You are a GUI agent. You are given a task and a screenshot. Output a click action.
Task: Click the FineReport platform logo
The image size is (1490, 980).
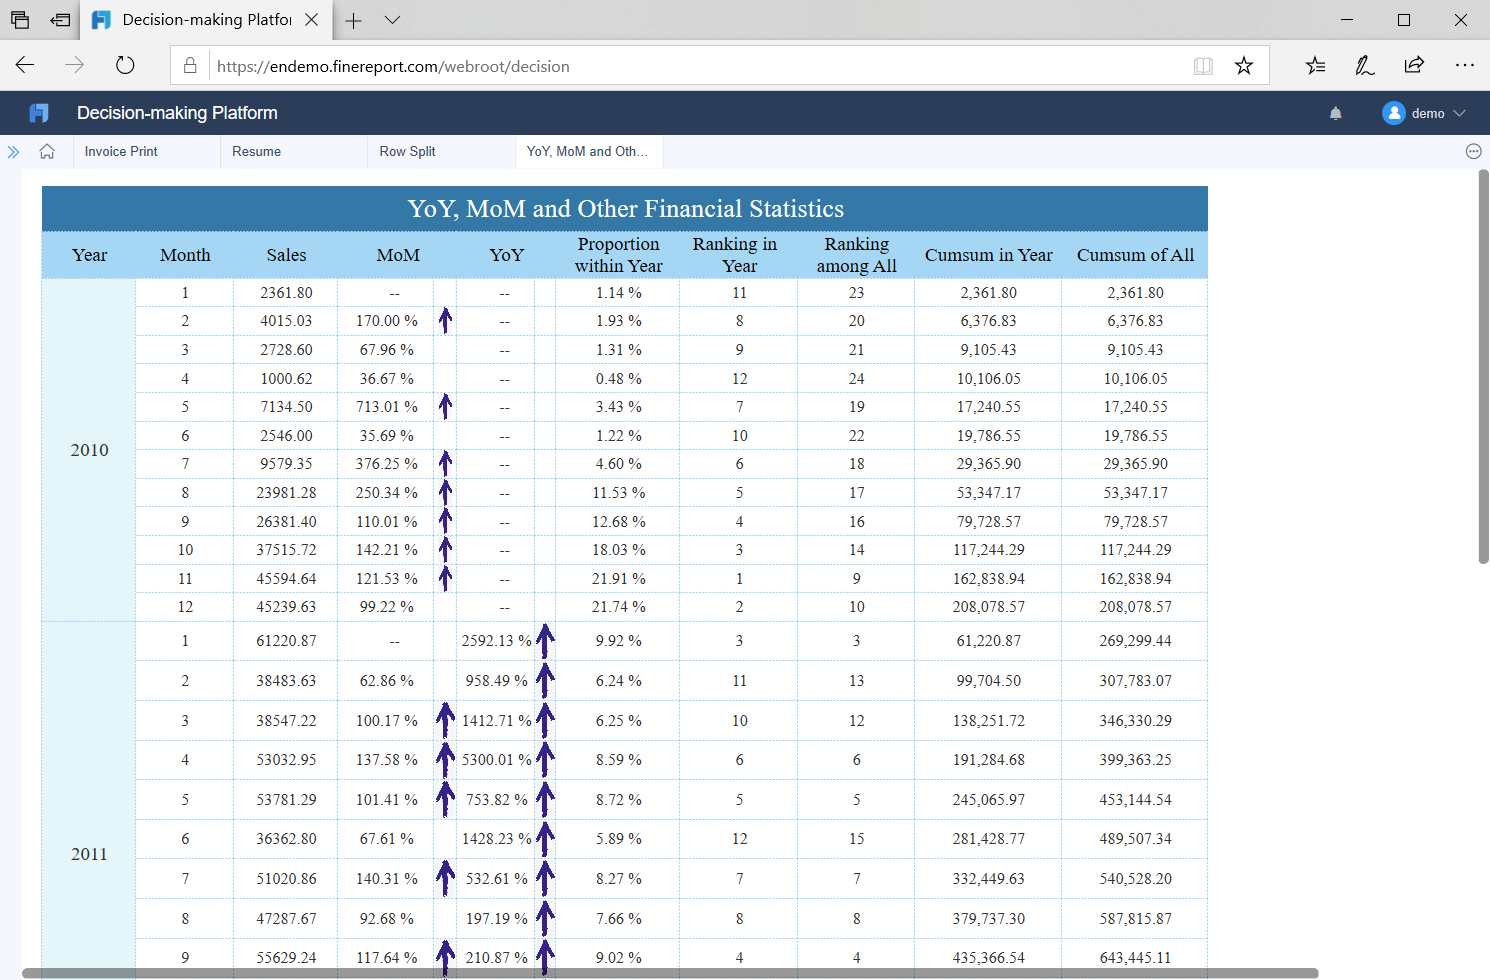[x=39, y=113]
